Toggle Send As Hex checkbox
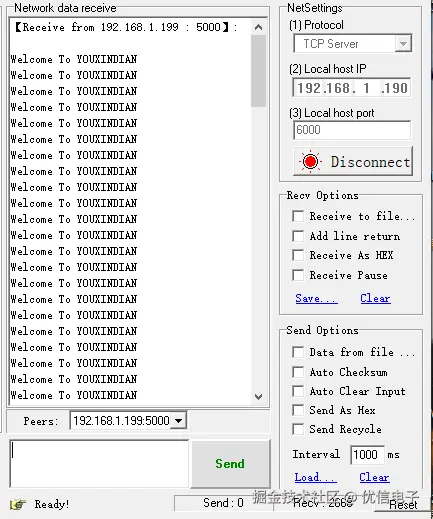The height and width of the screenshot is (519, 433). coord(298,410)
